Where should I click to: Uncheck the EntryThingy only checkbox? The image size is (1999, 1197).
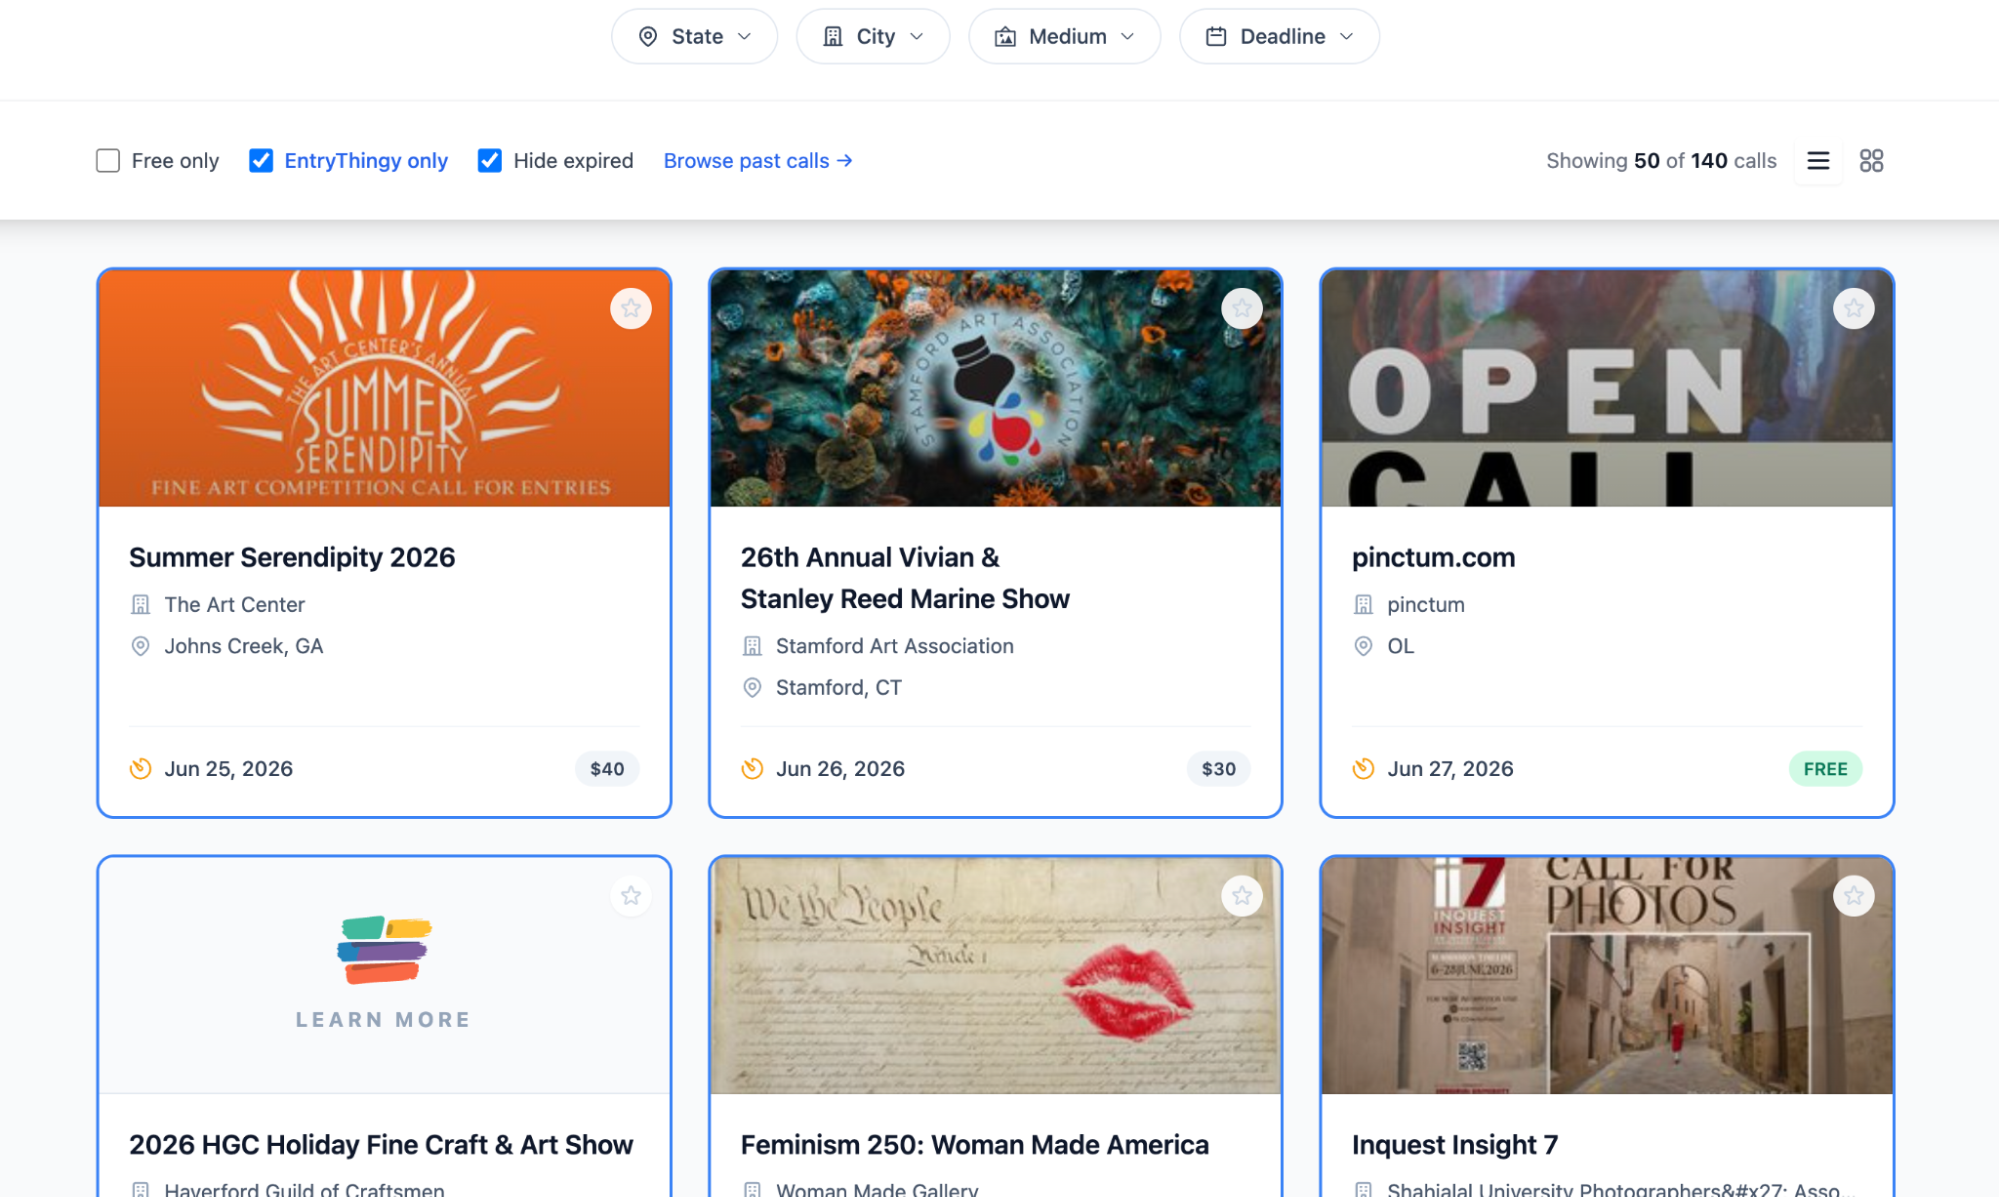[x=261, y=161]
